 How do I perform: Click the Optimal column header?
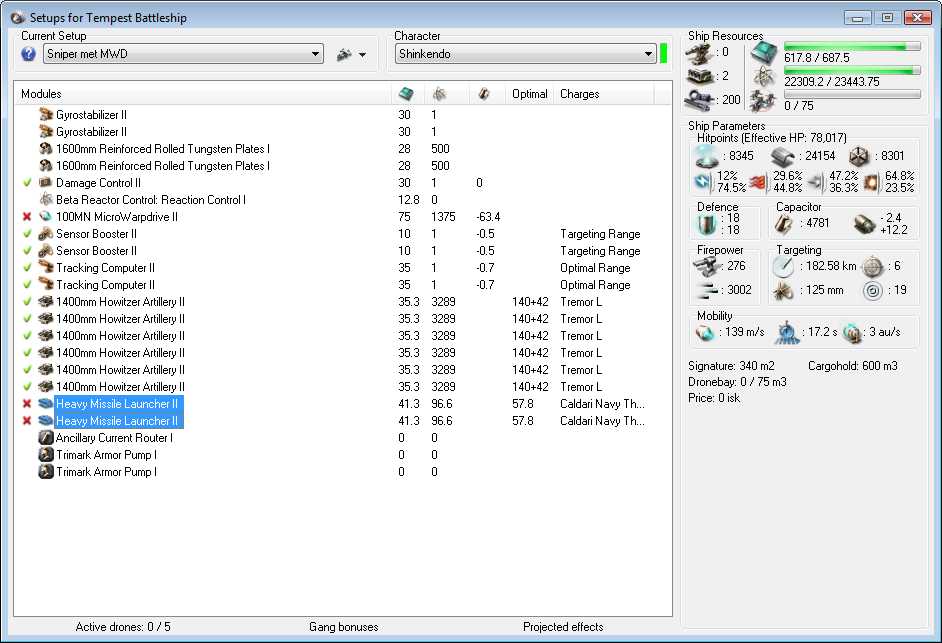pos(529,94)
